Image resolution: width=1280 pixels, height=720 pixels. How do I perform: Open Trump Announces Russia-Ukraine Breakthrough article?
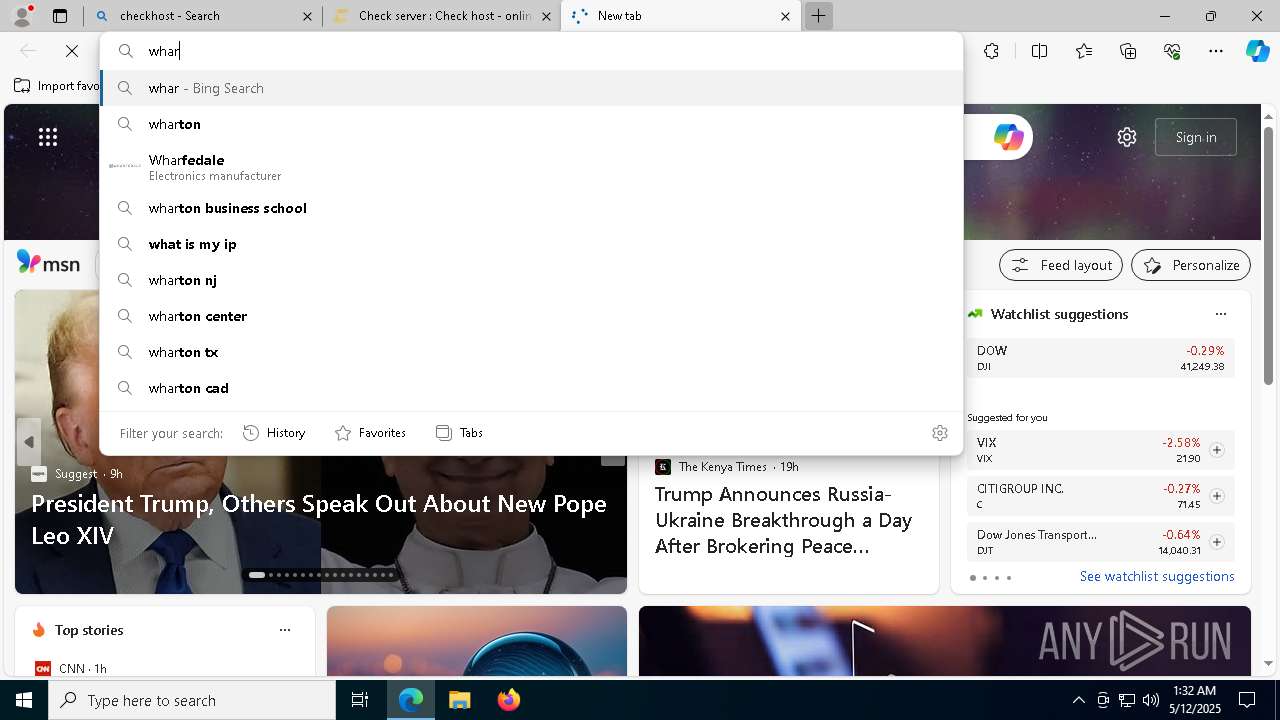point(783,520)
